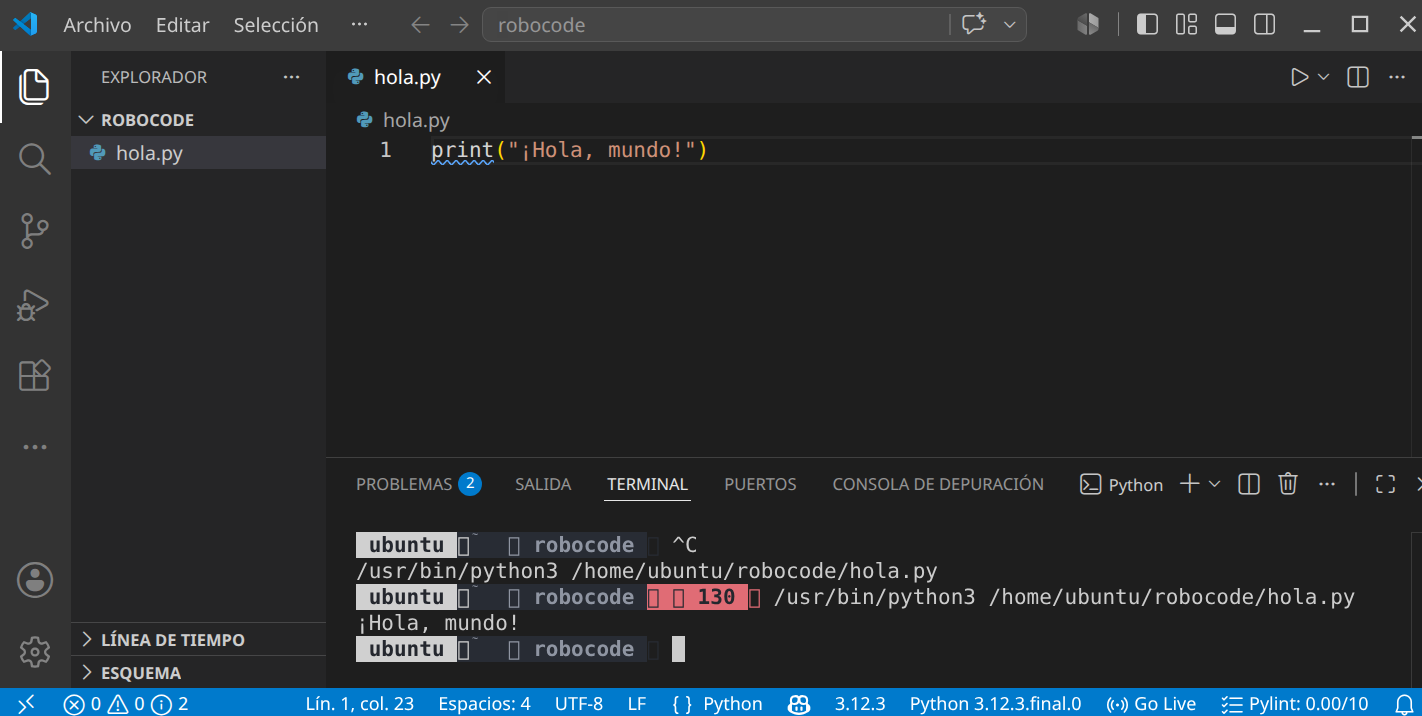Maximize the terminal panel size

pyautogui.click(x=1385, y=484)
